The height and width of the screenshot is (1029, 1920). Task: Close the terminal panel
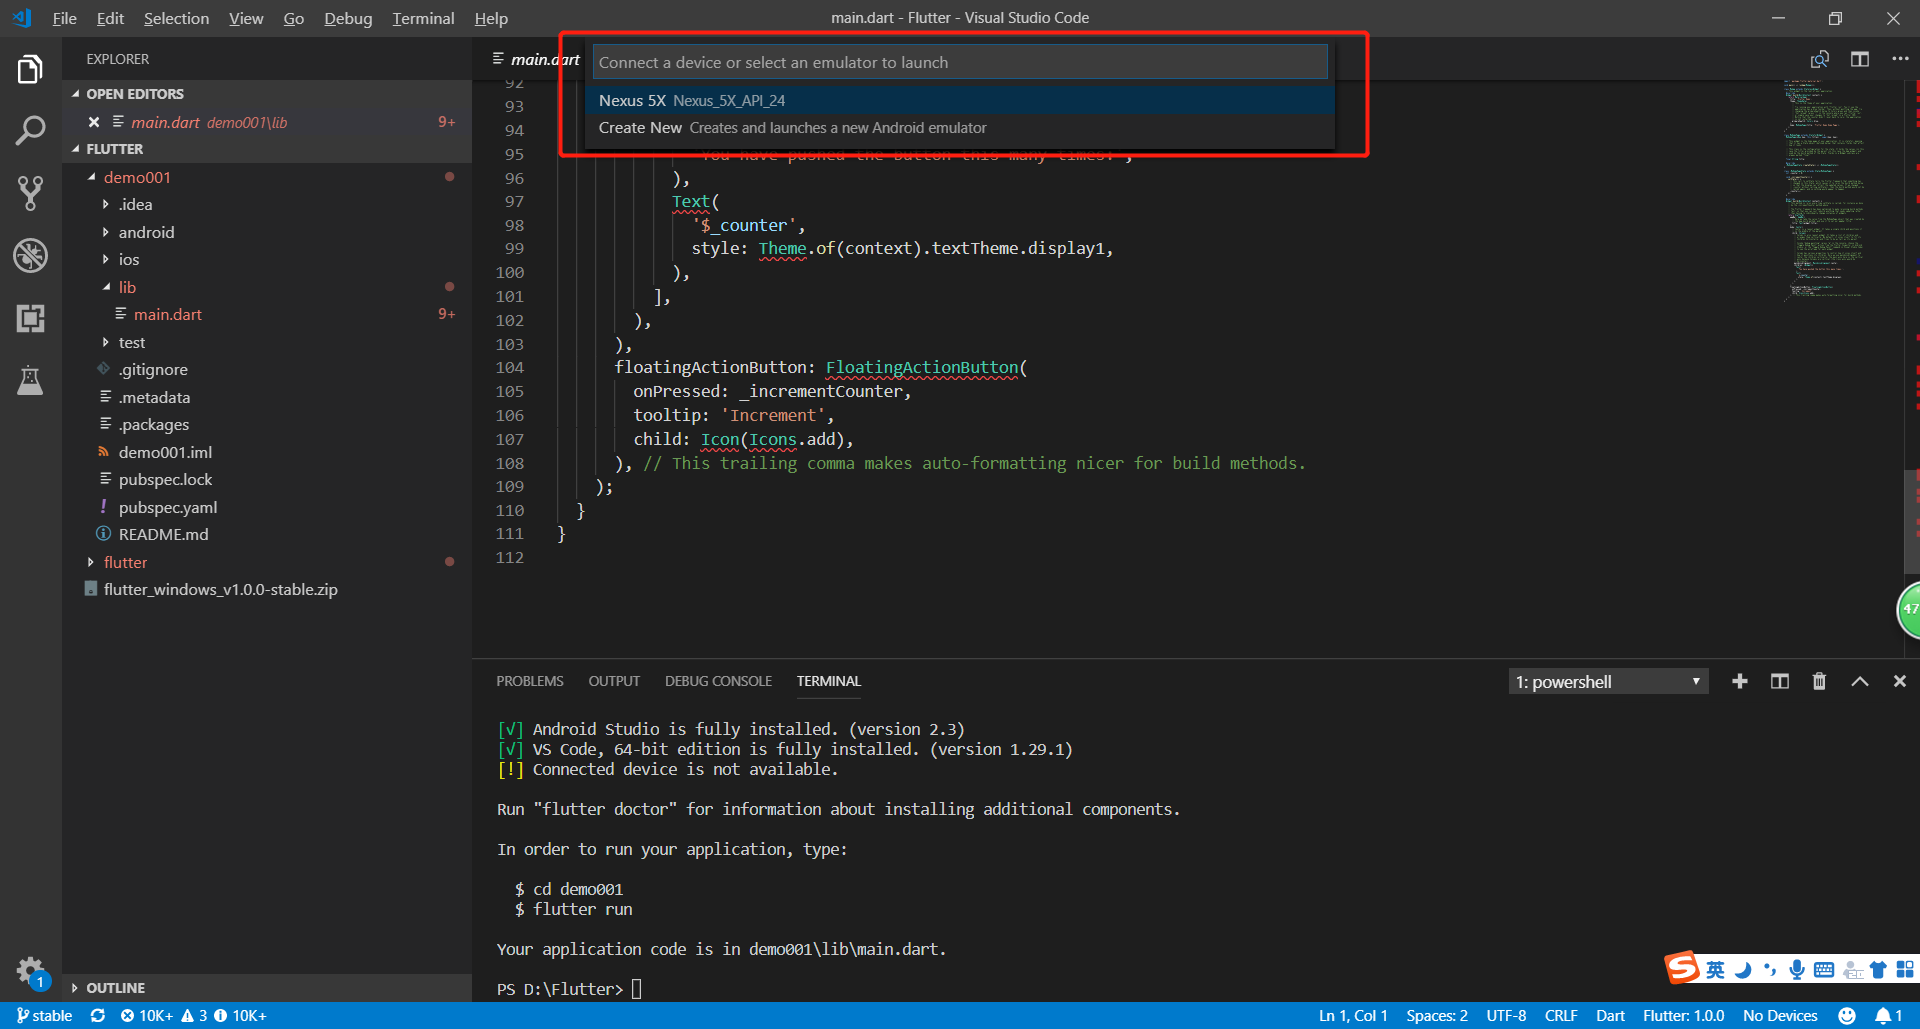(1900, 681)
